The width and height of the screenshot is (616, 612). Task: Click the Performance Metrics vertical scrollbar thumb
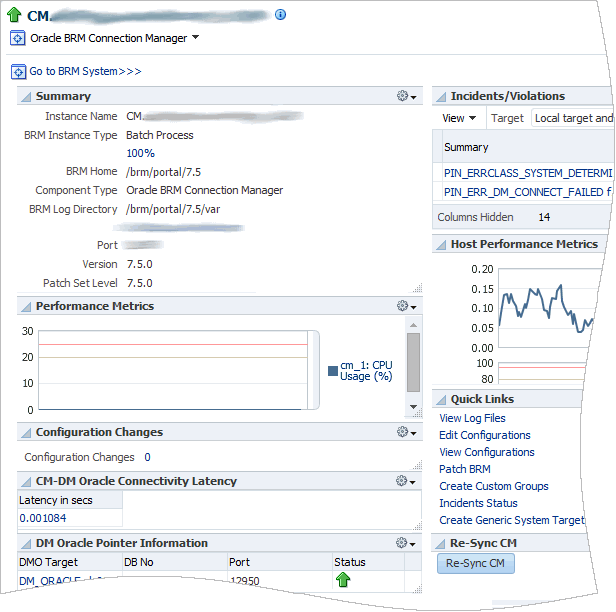click(x=413, y=363)
